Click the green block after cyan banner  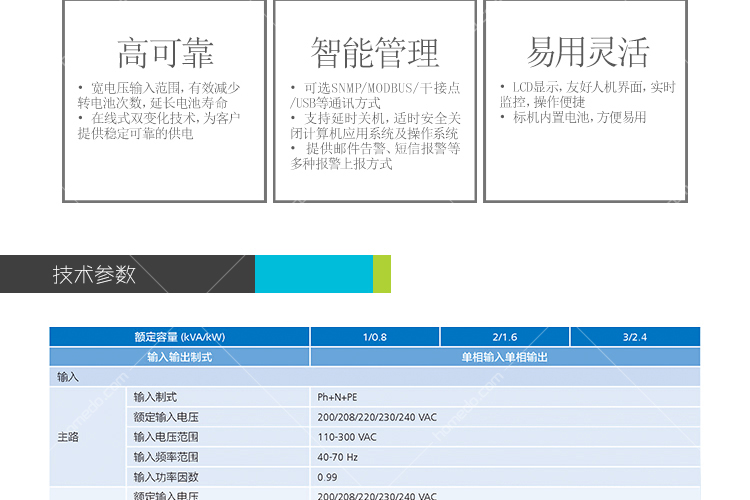382,274
